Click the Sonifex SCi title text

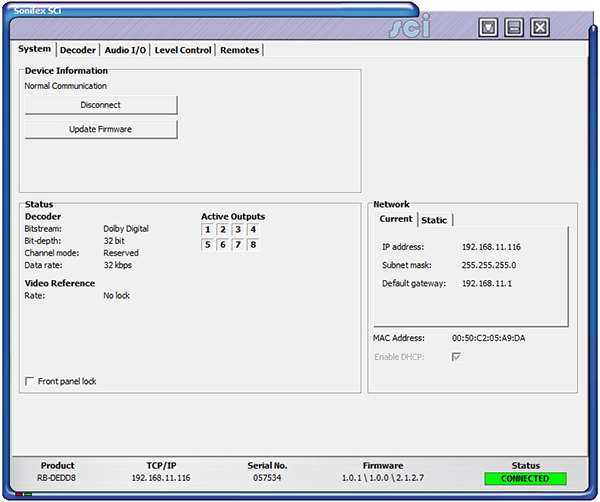pos(37,11)
